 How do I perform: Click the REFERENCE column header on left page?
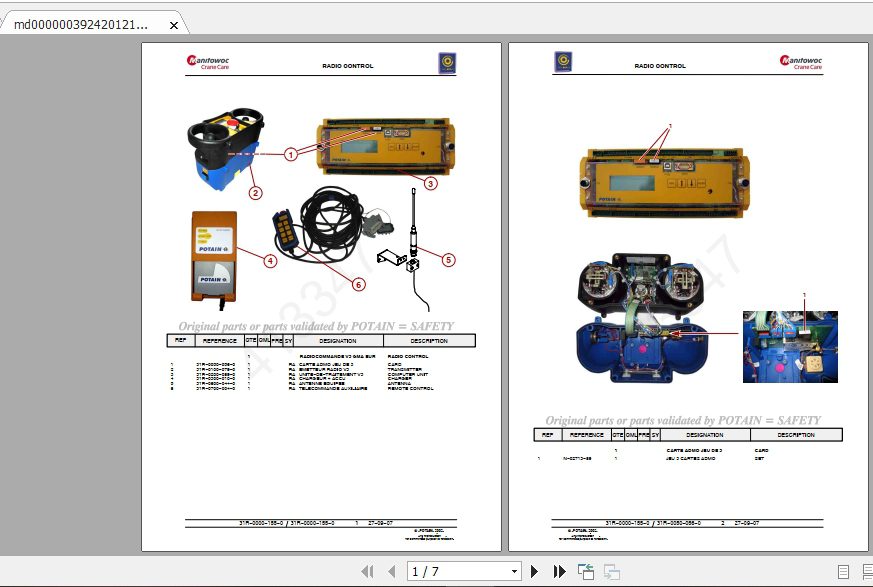click(x=219, y=341)
